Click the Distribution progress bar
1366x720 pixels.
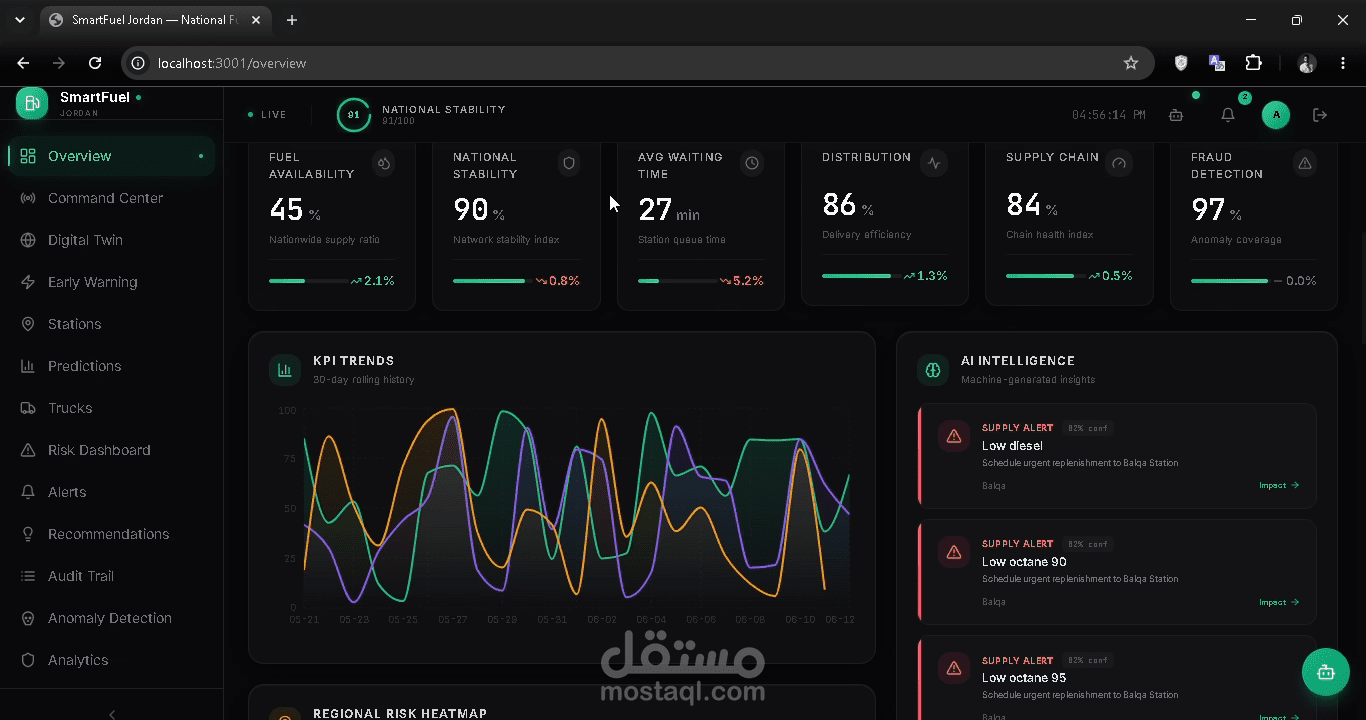(x=860, y=276)
